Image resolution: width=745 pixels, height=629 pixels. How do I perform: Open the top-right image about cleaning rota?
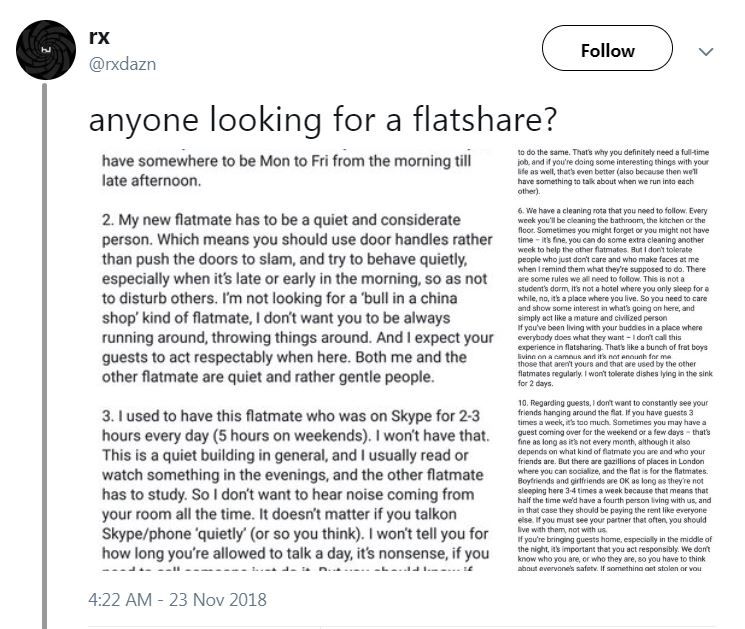coord(615,253)
